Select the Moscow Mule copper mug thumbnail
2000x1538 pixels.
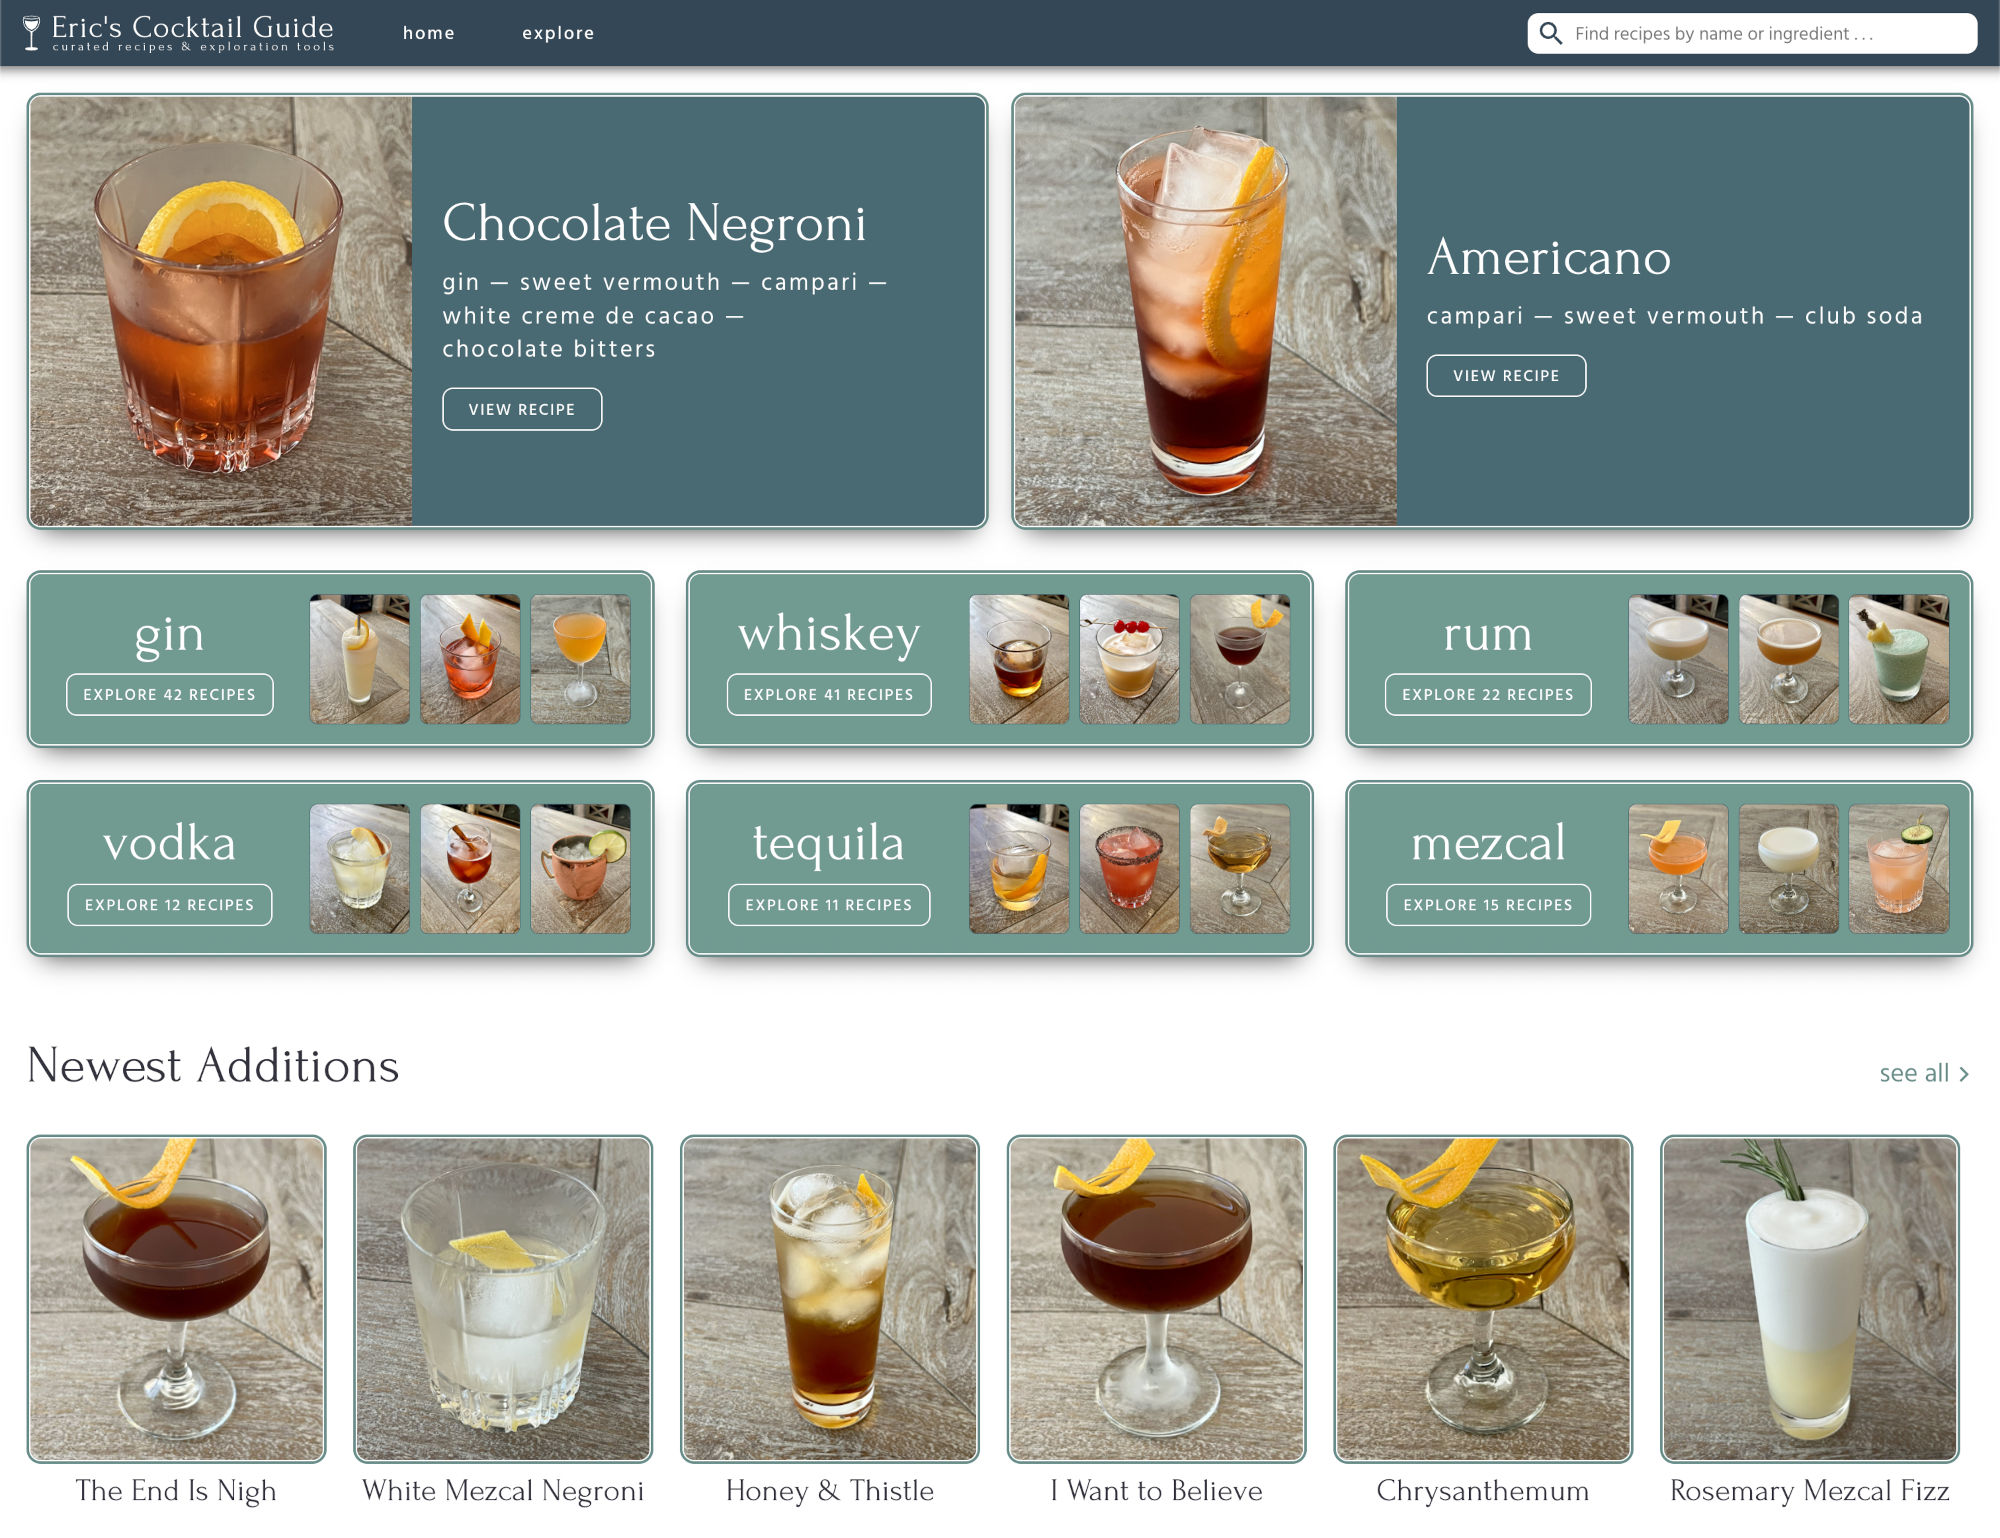(x=581, y=870)
